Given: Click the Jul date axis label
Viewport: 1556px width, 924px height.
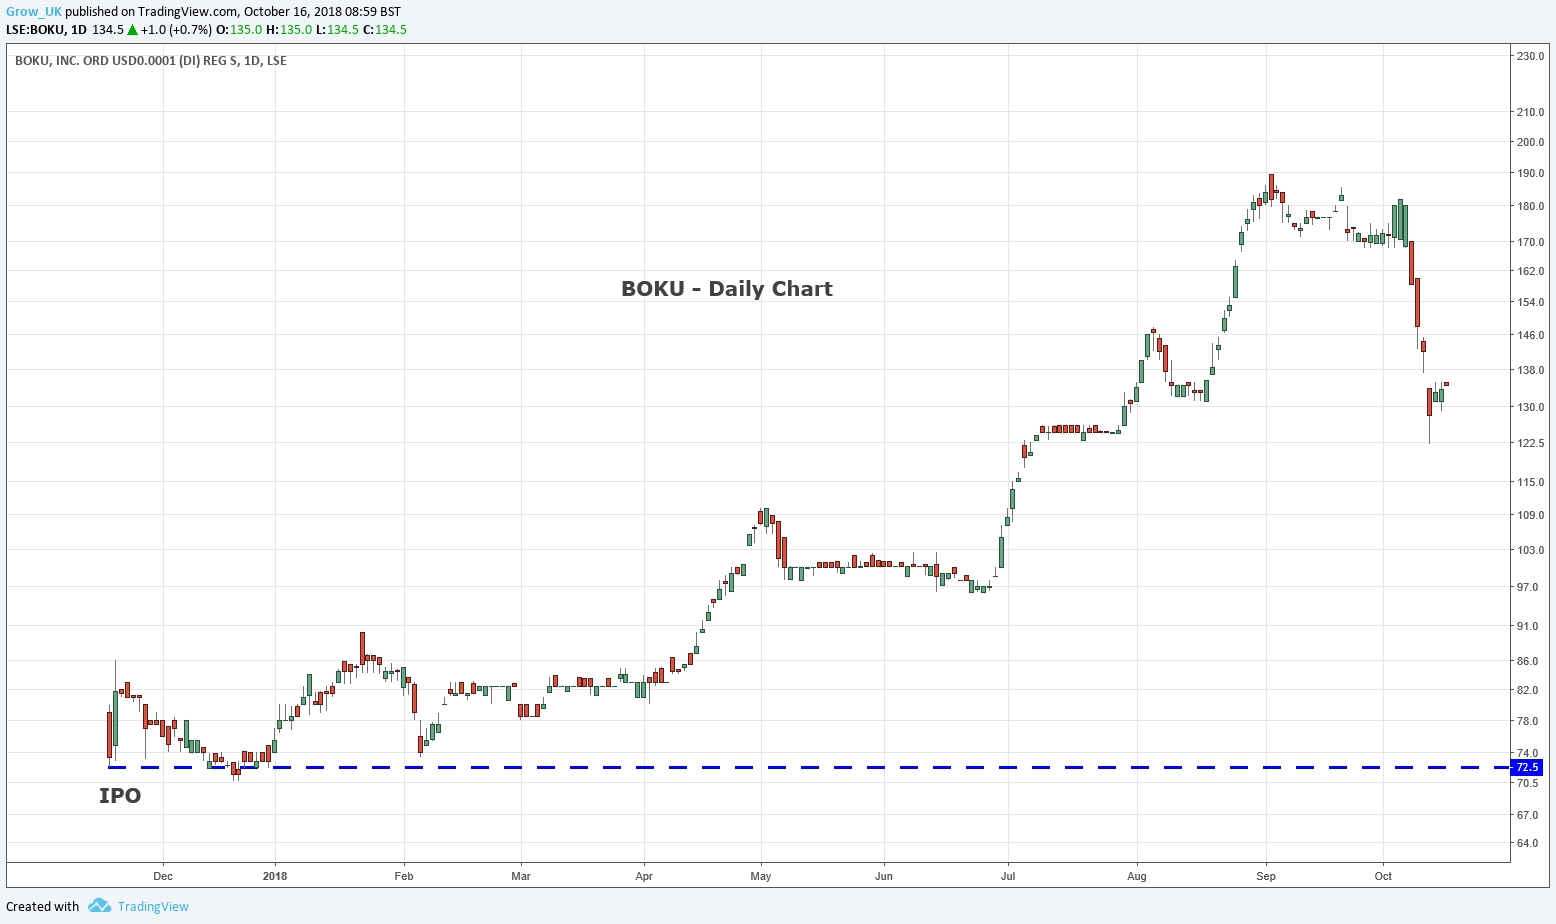Looking at the screenshot, I should click(1008, 876).
